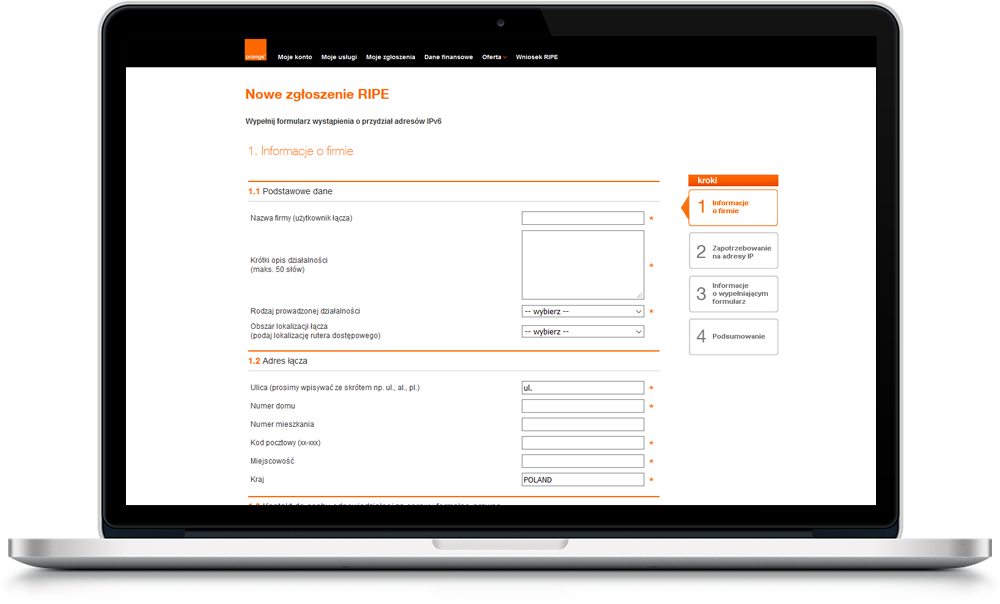Click the Nowe zgłoszenie RIPE heading
The image size is (1000, 604).
pyautogui.click(x=317, y=94)
